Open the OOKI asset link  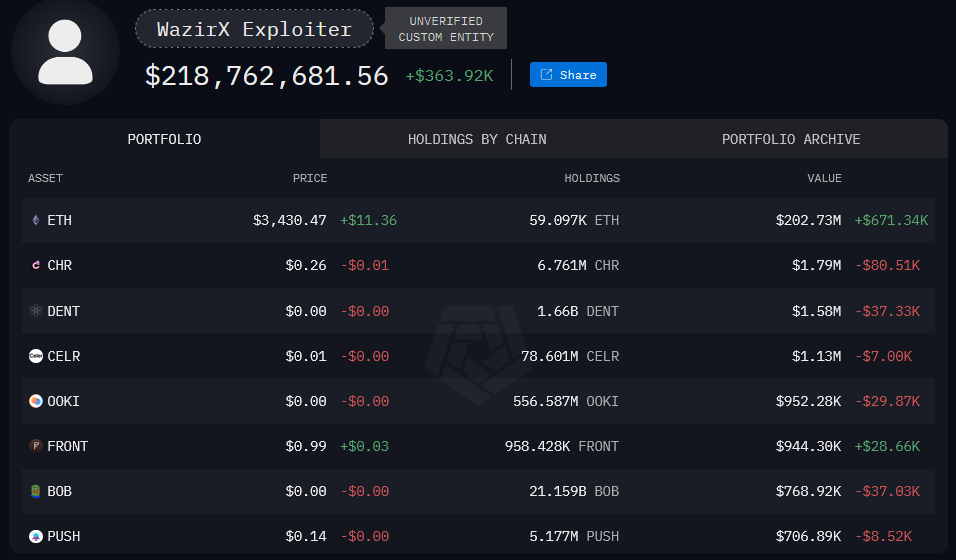(x=63, y=401)
